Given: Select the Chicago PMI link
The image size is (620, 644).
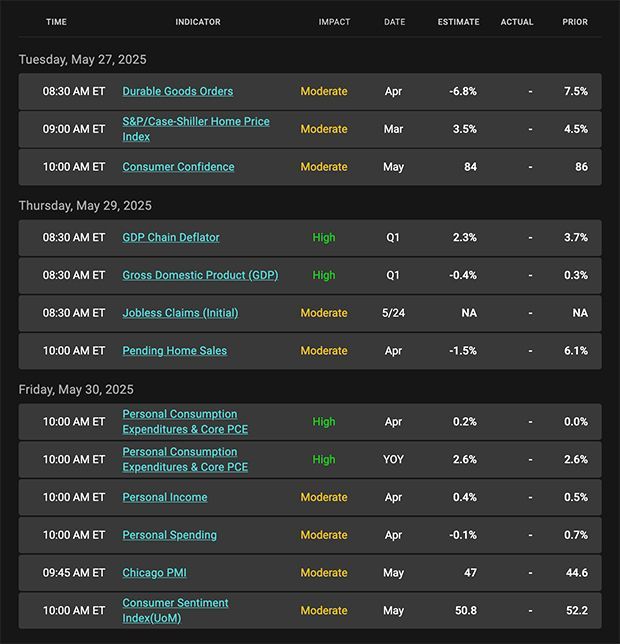Looking at the screenshot, I should click(154, 573).
